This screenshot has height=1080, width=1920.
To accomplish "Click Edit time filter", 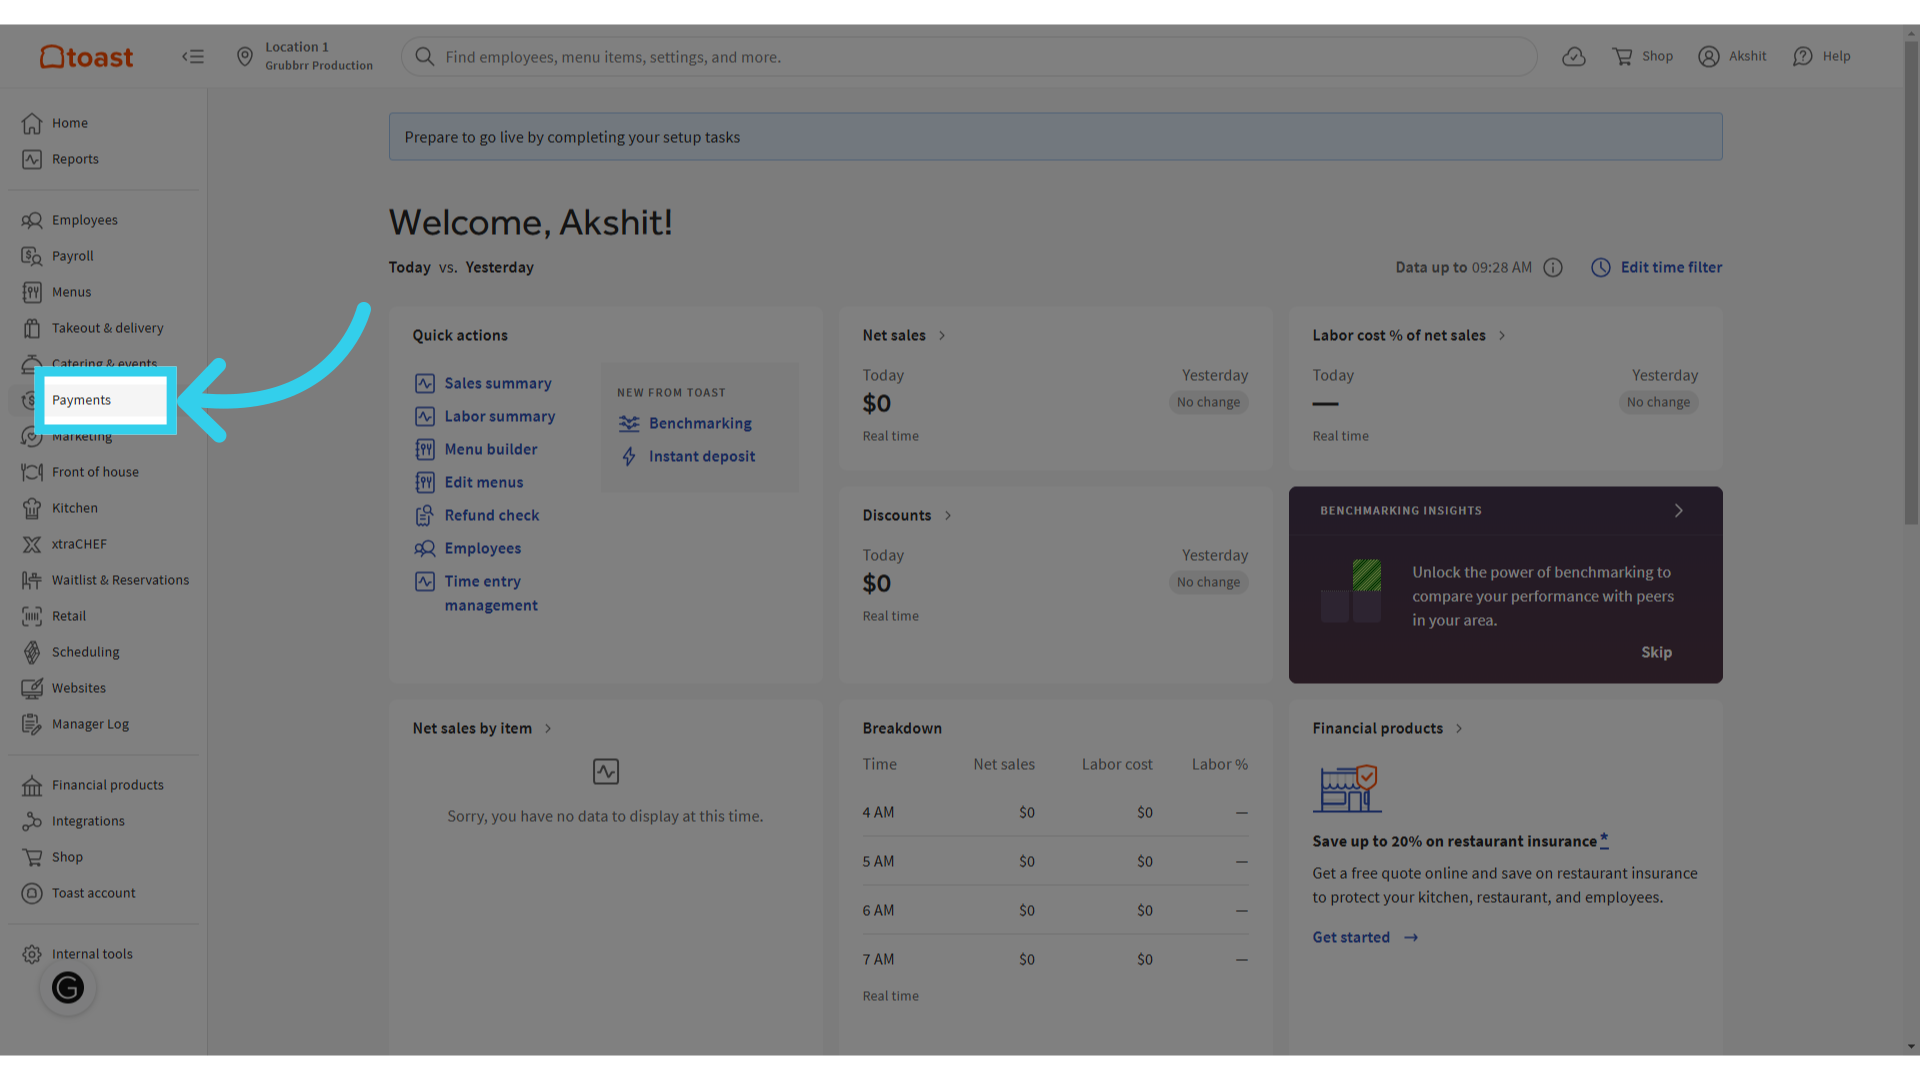I will tap(1656, 267).
